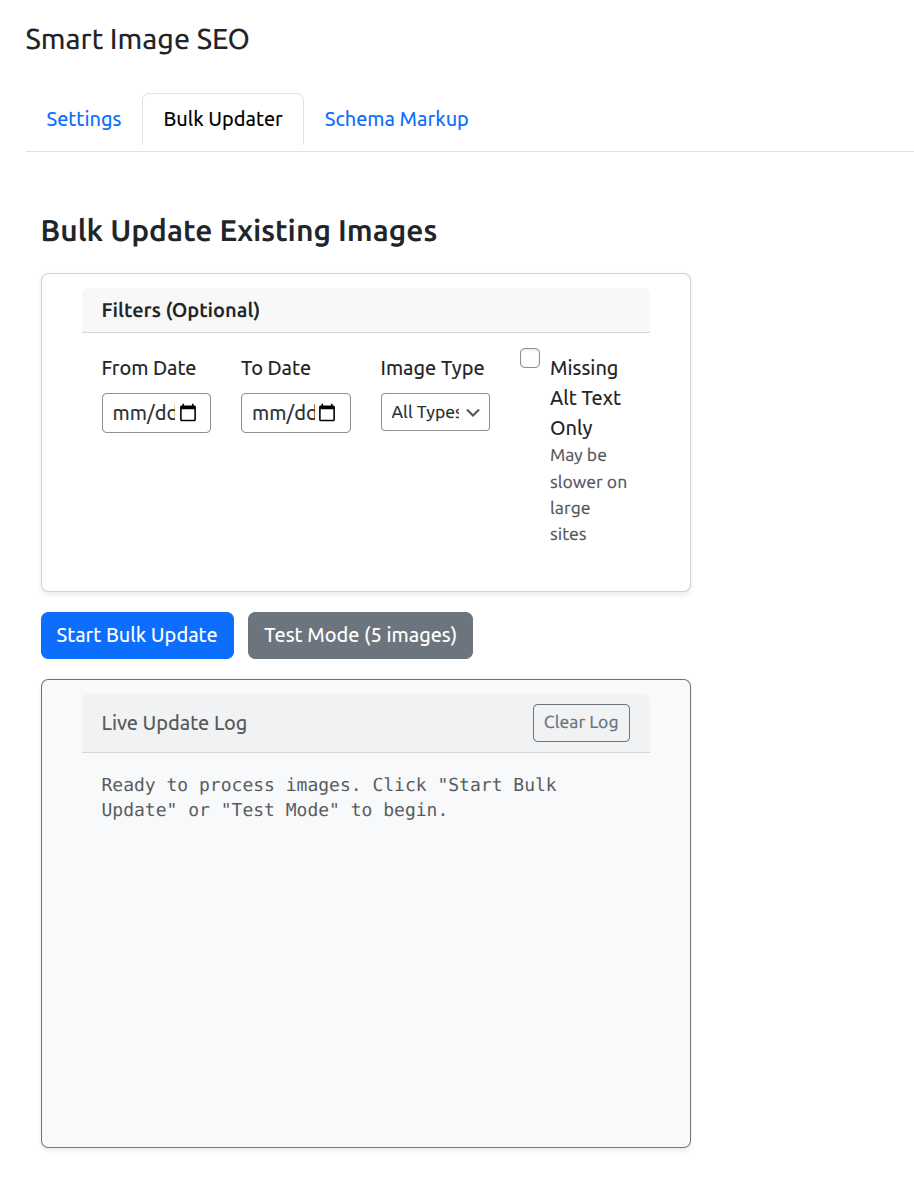Open the To Date calendar picker icon

[328, 413]
